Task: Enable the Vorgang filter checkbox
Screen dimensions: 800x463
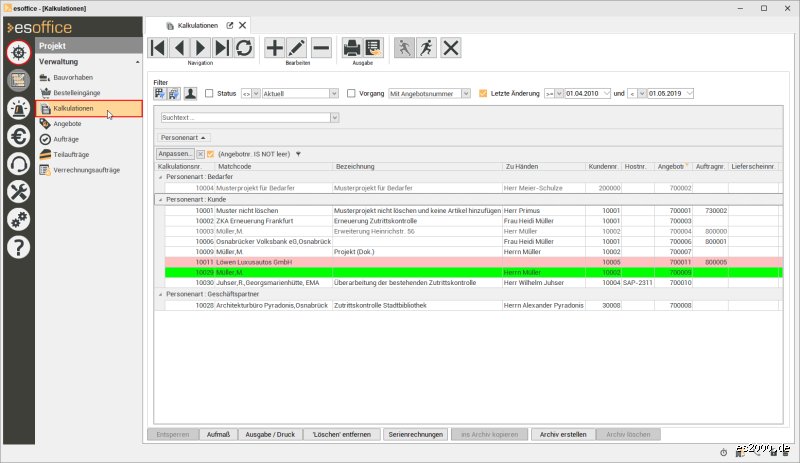Action: [x=351, y=93]
